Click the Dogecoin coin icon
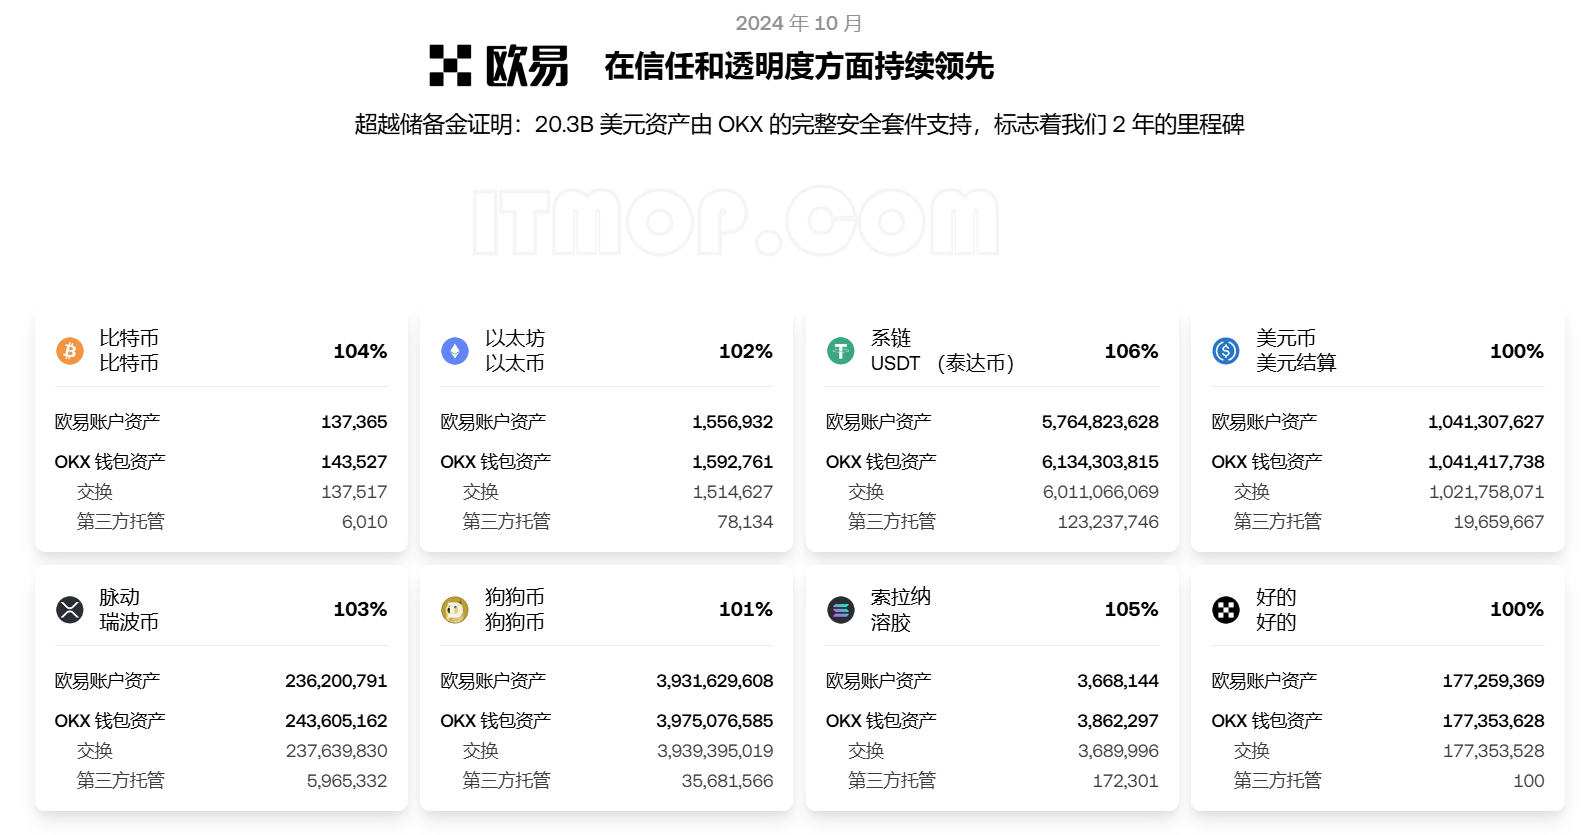Image resolution: width=1596 pixels, height=835 pixels. tap(455, 609)
